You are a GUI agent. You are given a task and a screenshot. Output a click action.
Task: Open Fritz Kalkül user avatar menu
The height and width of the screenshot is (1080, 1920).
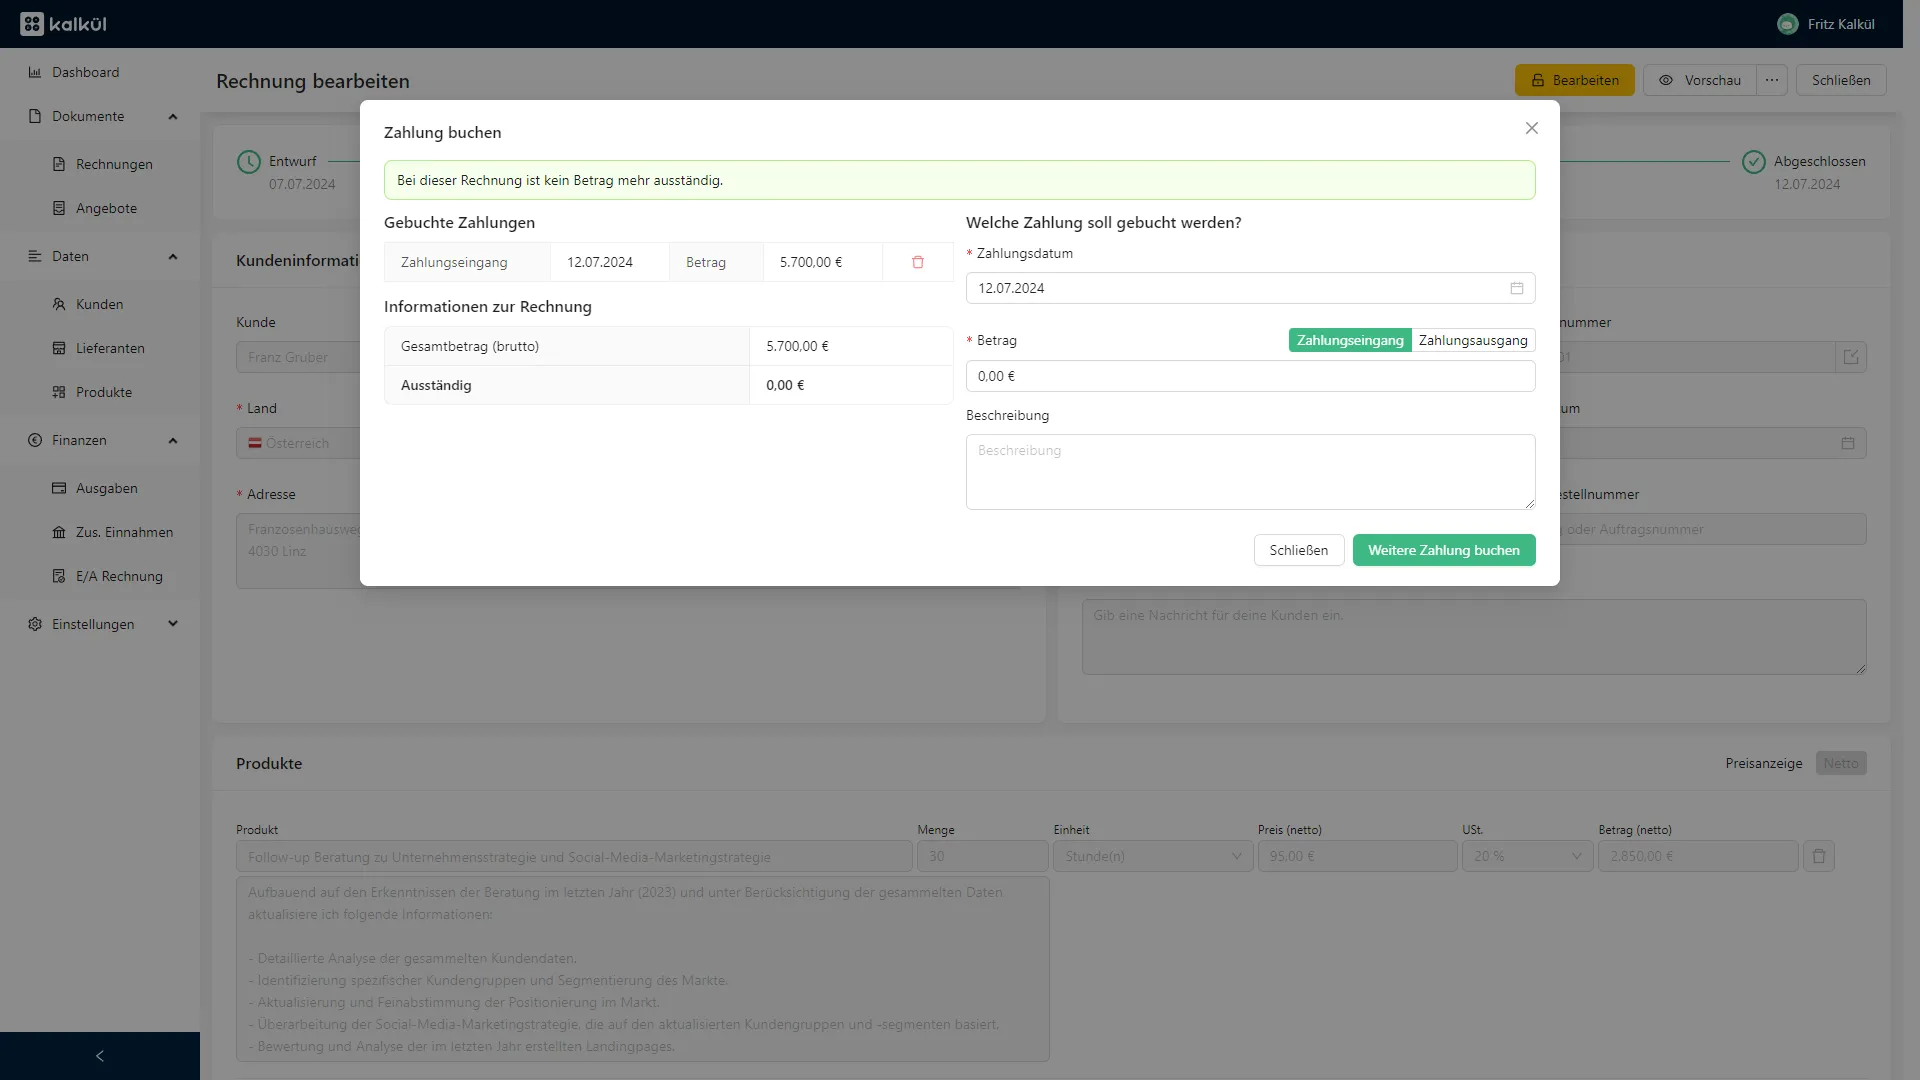click(x=1787, y=24)
